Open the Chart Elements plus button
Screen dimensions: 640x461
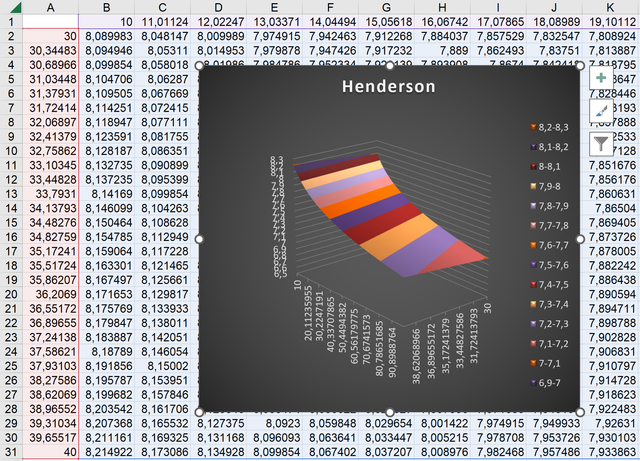tap(601, 78)
